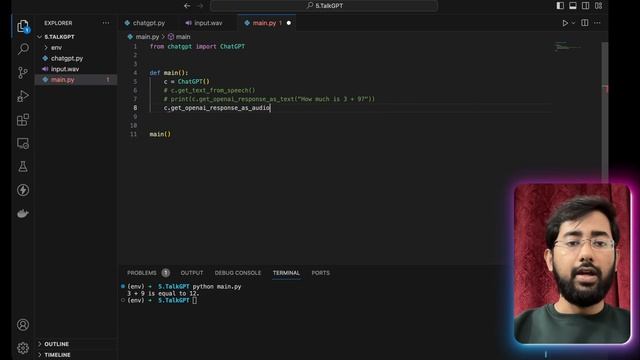Go forward with the navigation arrow
Screen dimensions: 640x360
pyautogui.click(x=200, y=6)
